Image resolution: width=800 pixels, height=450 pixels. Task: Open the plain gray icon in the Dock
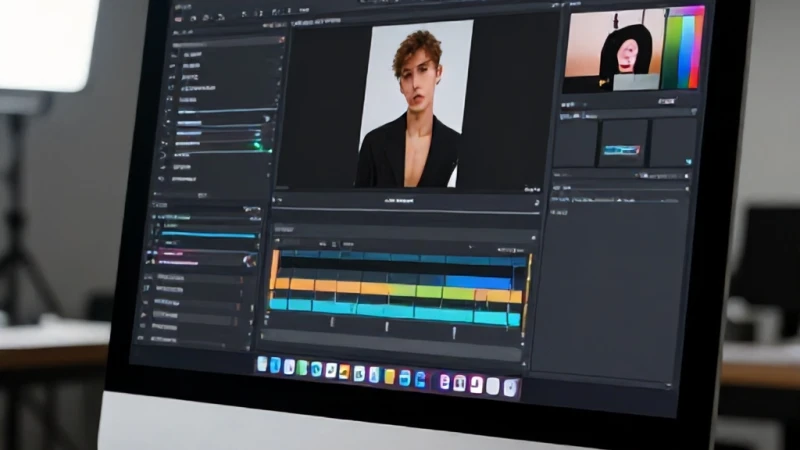click(x=492, y=386)
